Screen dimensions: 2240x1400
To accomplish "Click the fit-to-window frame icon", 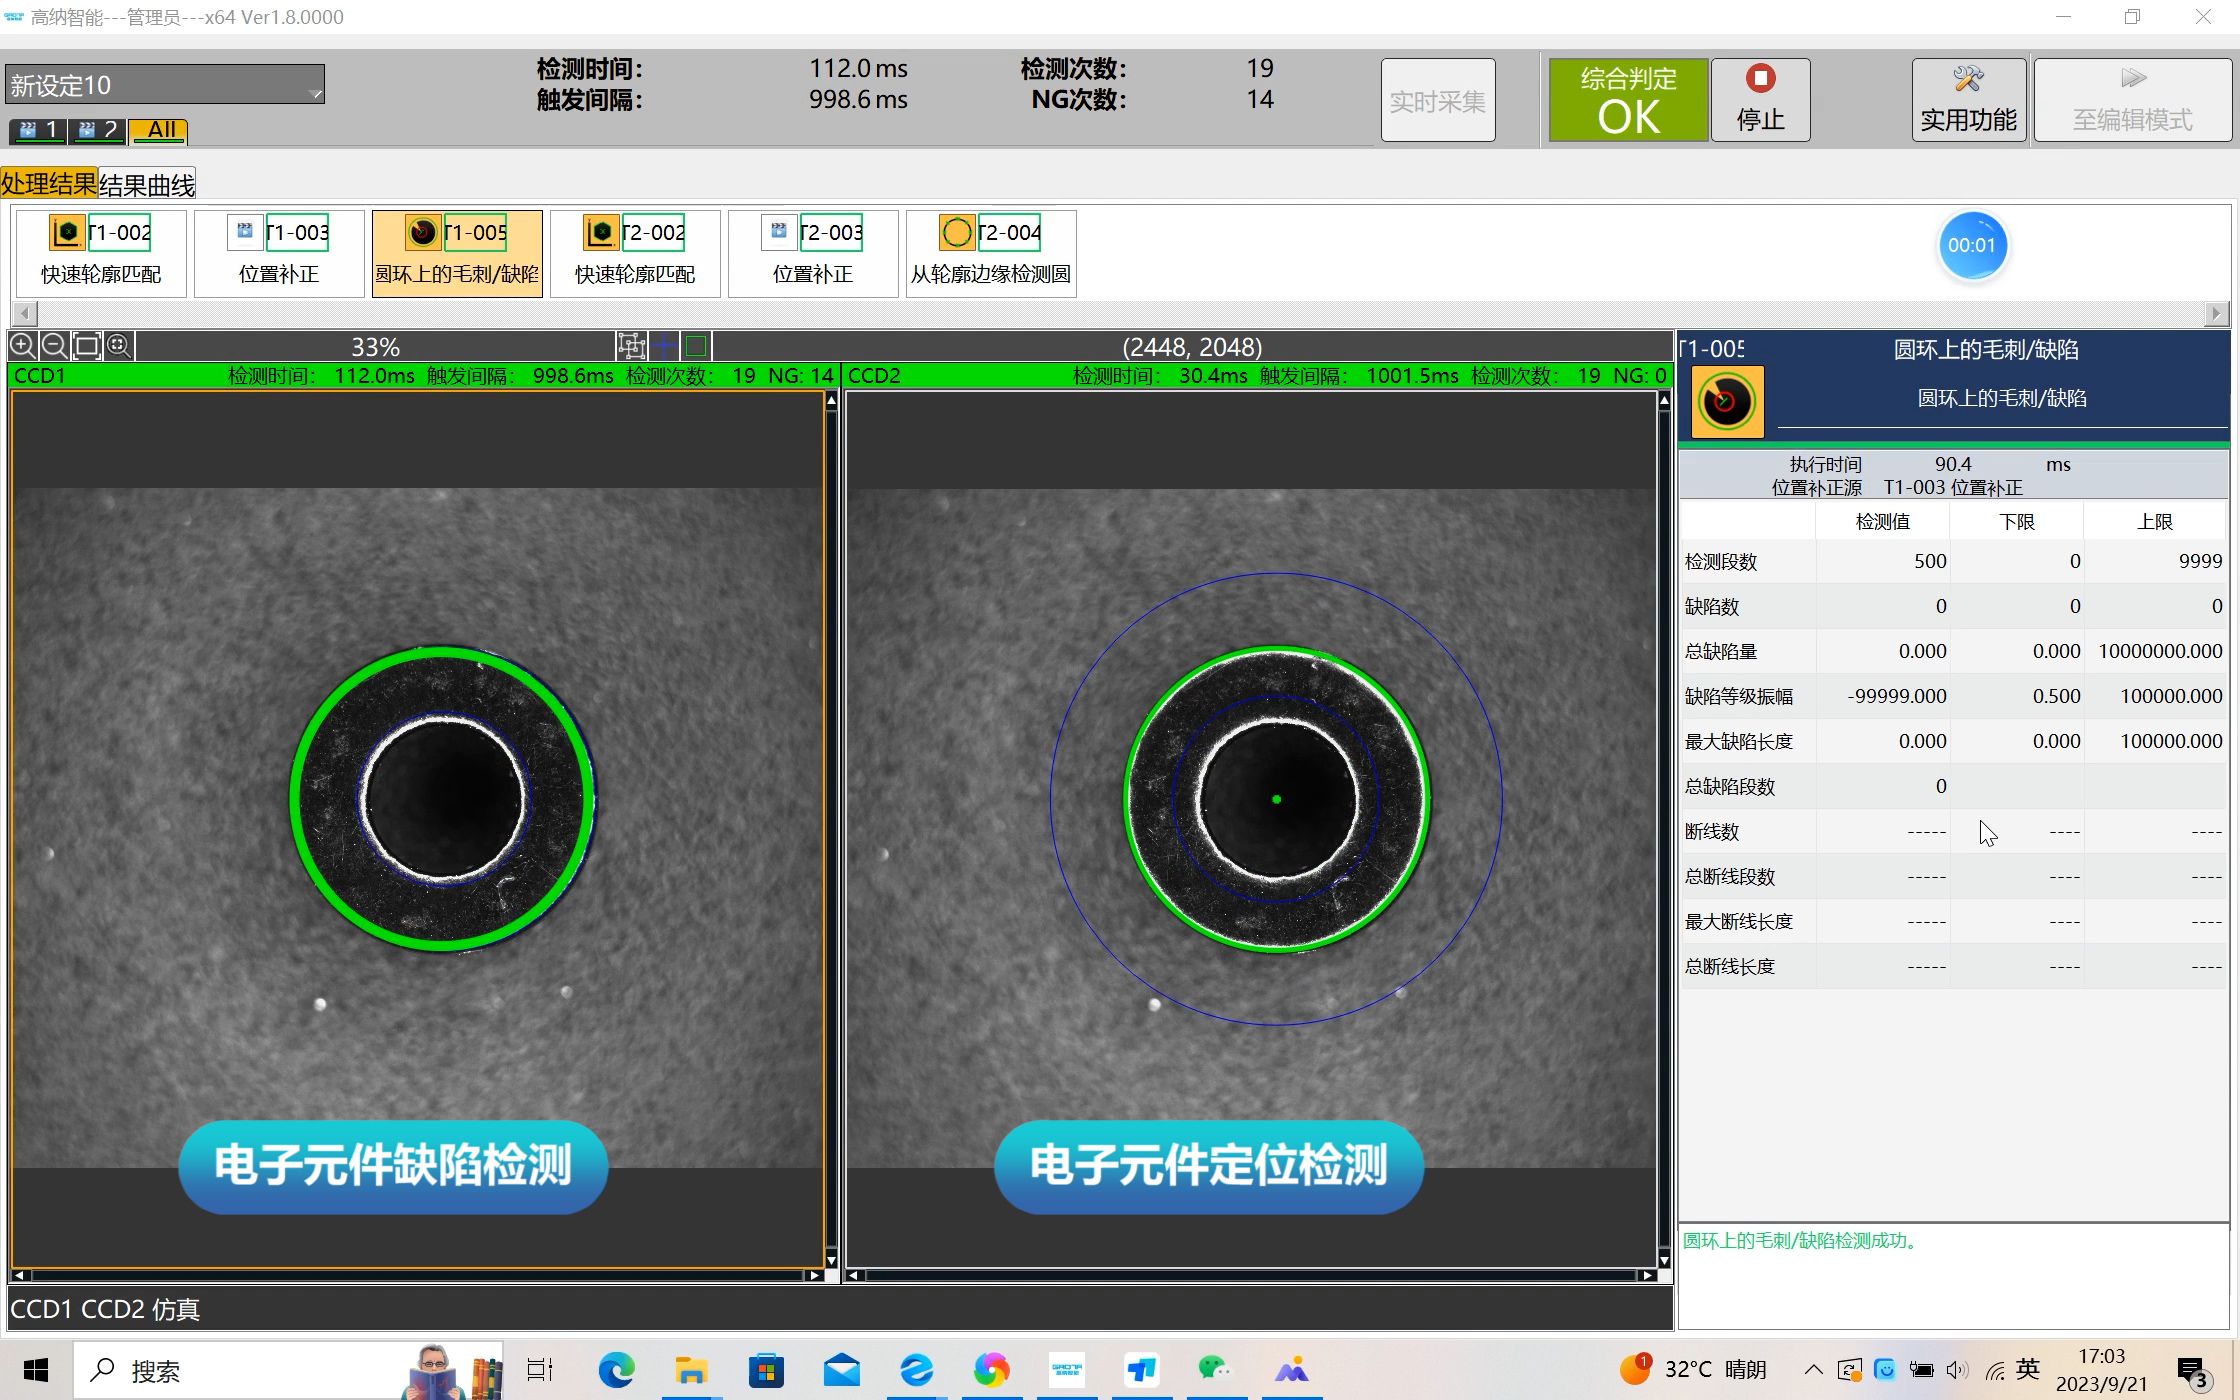I will coord(87,346).
